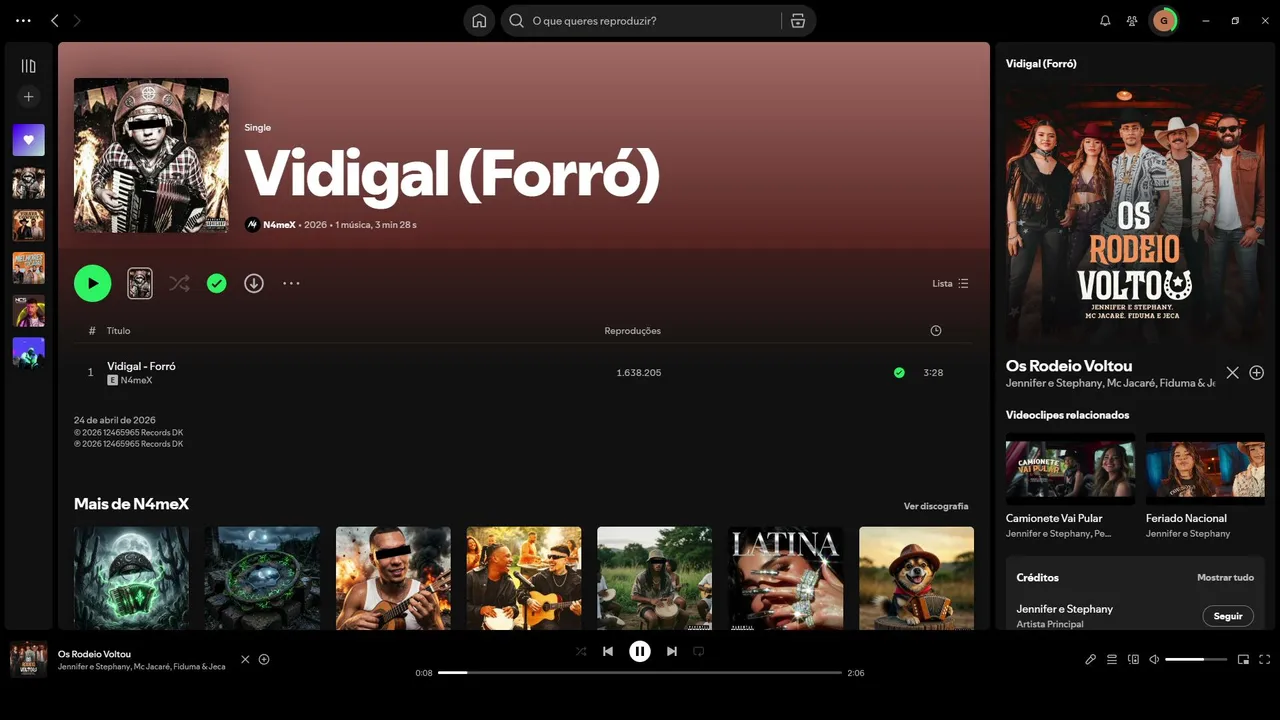Switch to full screen mode
Viewport: 1280px width, 720px height.
(1265, 659)
